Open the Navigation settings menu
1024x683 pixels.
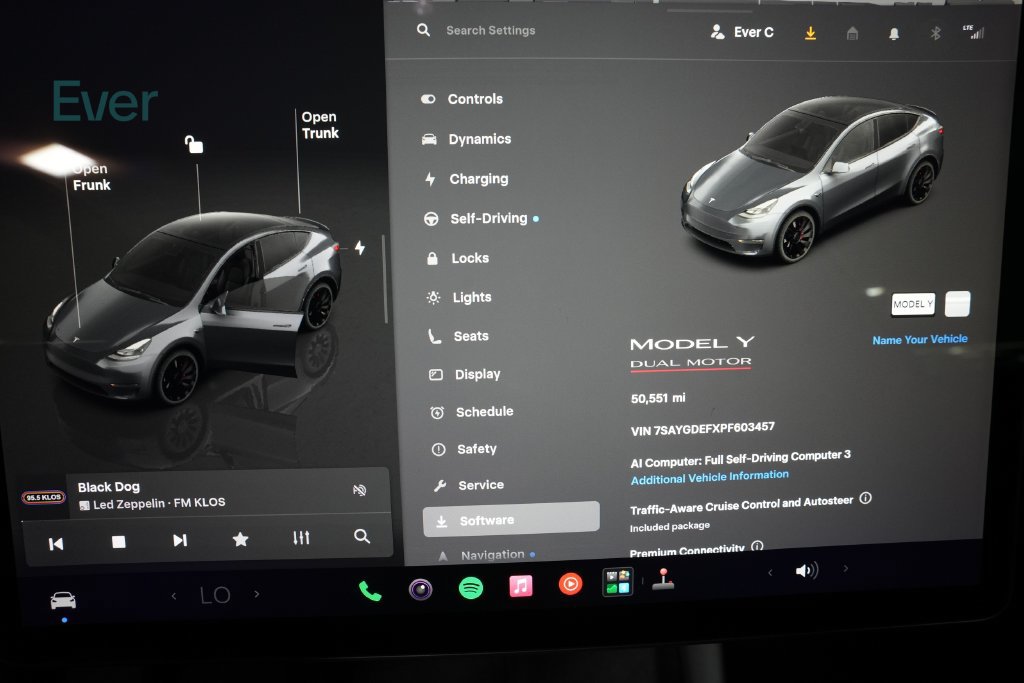(487, 555)
